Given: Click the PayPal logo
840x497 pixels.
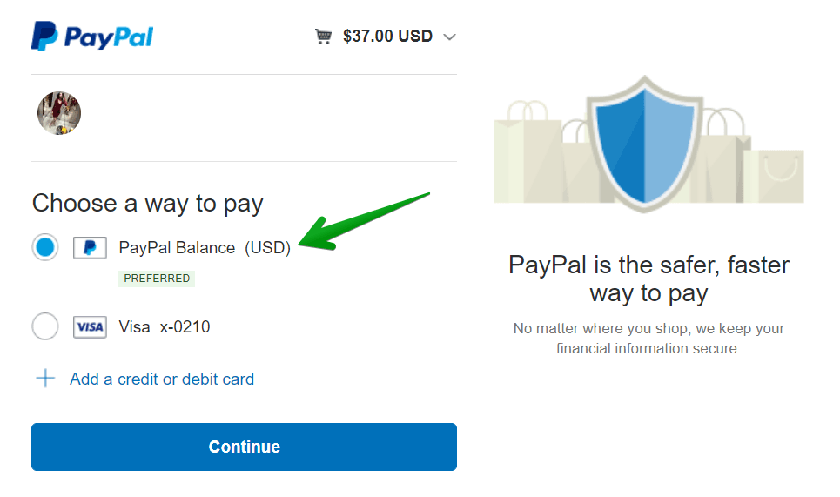Looking at the screenshot, I should (92, 37).
